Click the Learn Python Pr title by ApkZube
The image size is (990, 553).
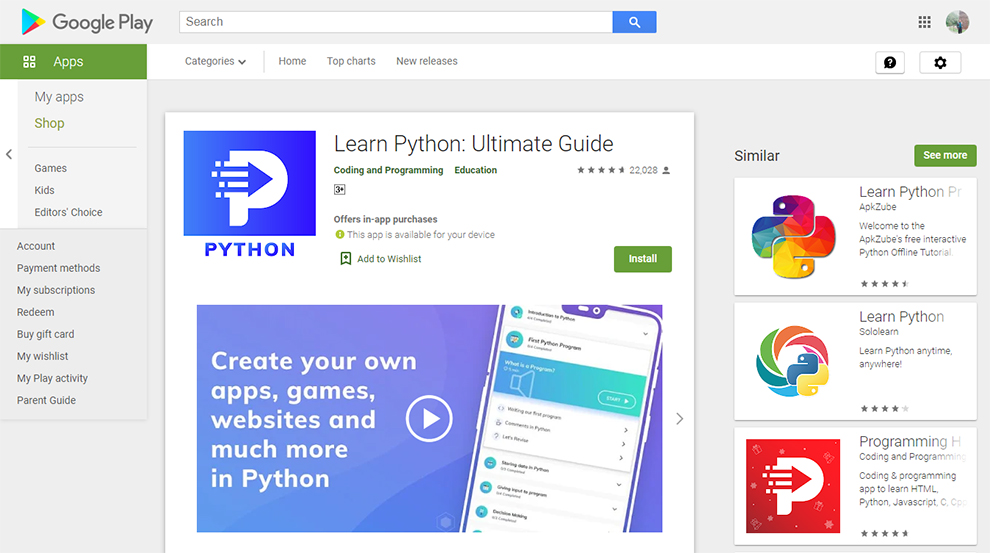pyautogui.click(x=910, y=192)
